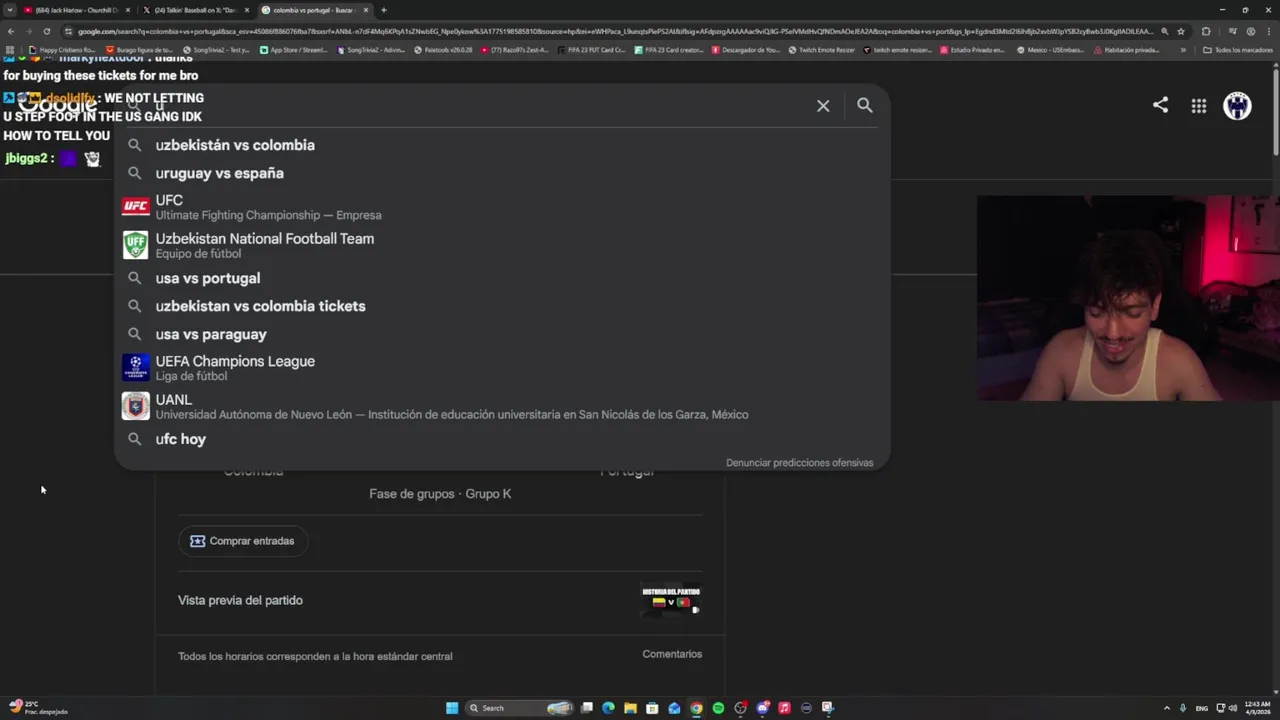1280x720 pixels.
Task: Click Denunciar predicciones ofensivas link
Action: point(799,463)
